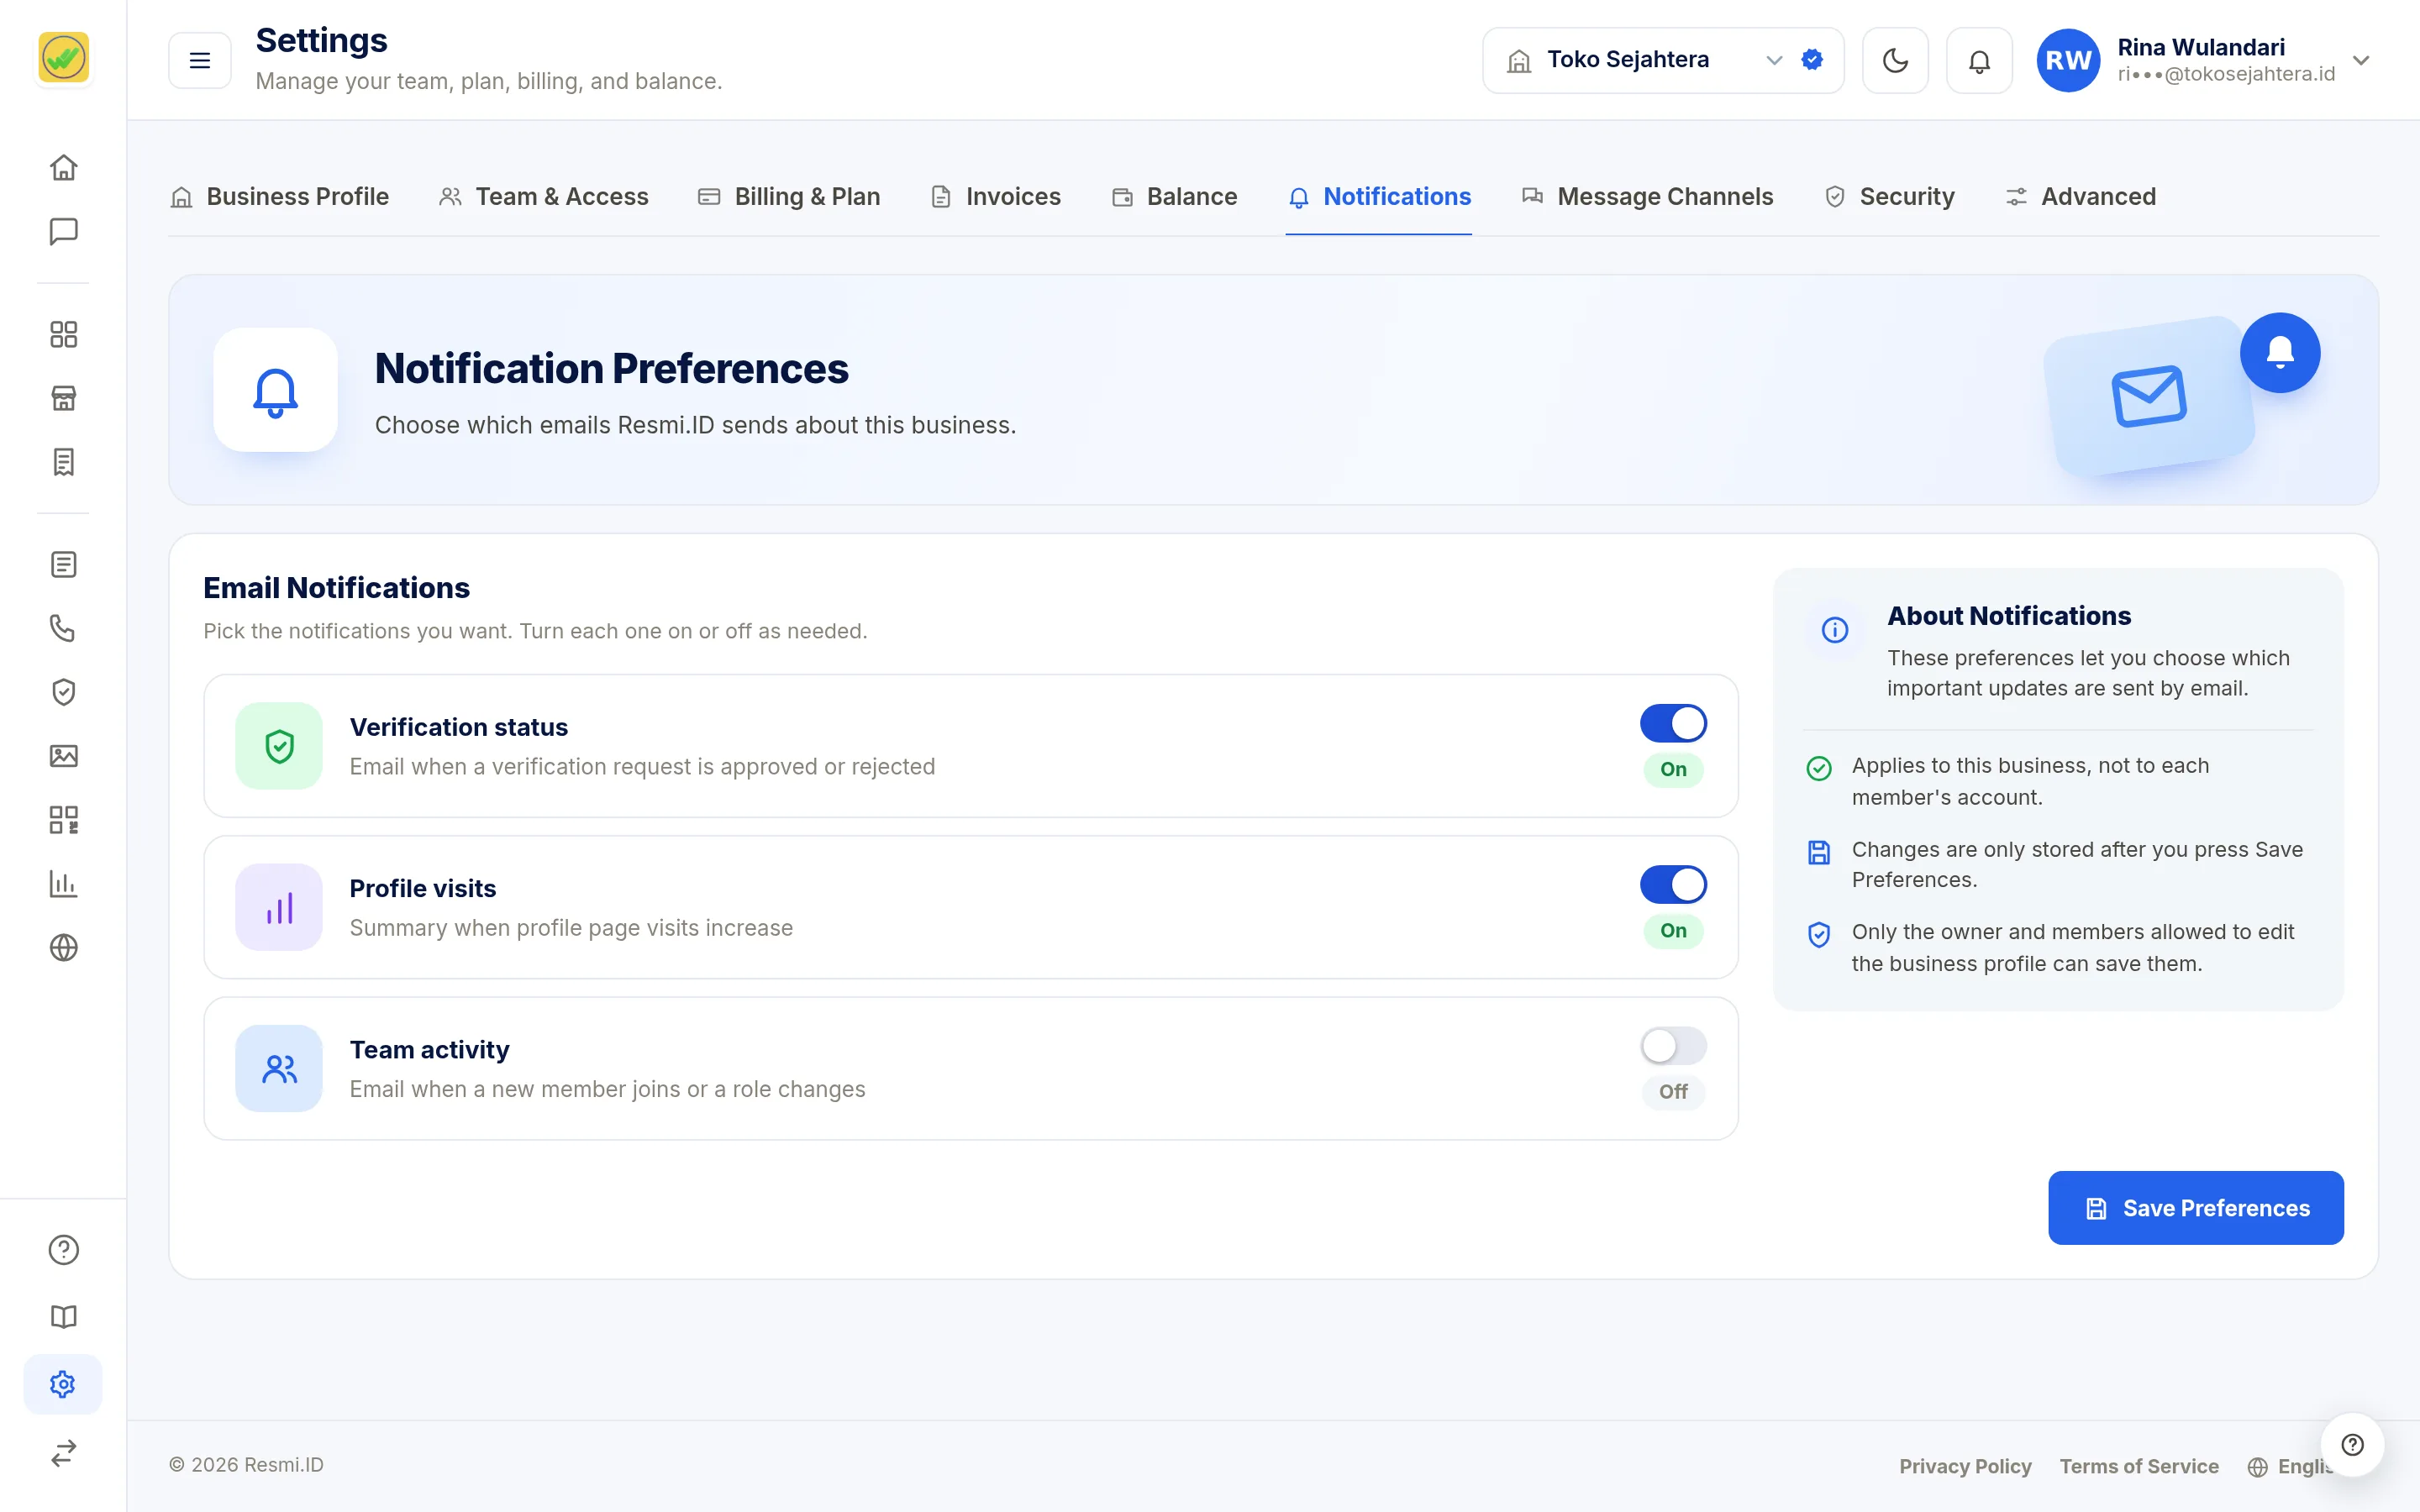Open the shield verification sidebar icon
The width and height of the screenshot is (2420, 1512).
(x=63, y=692)
